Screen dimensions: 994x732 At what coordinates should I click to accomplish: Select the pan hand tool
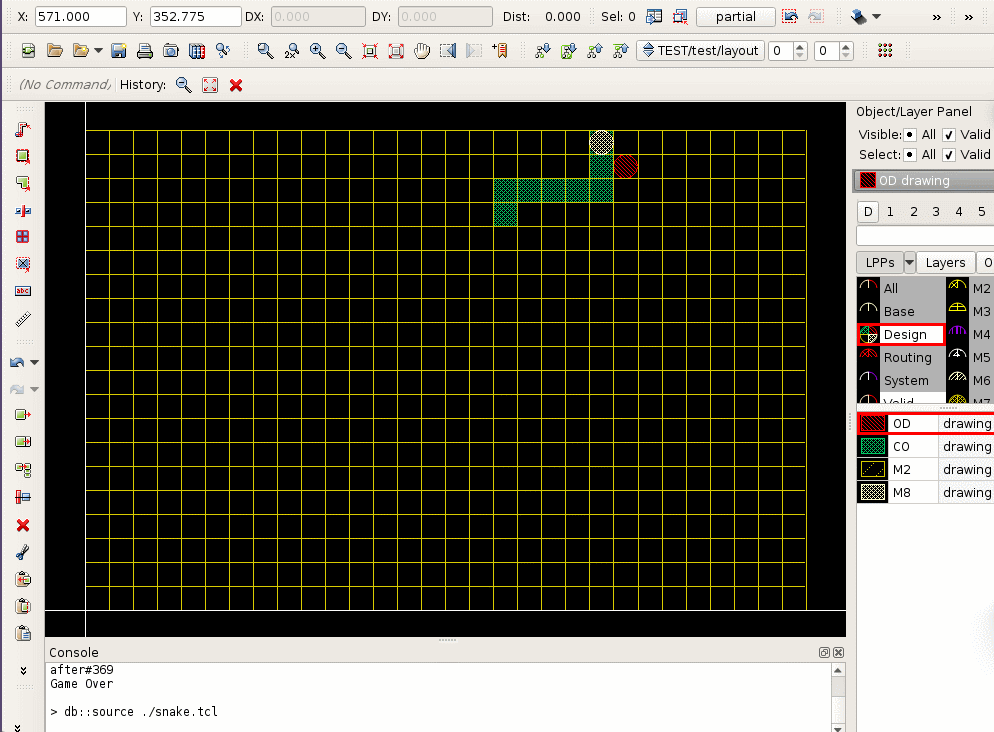coord(422,51)
